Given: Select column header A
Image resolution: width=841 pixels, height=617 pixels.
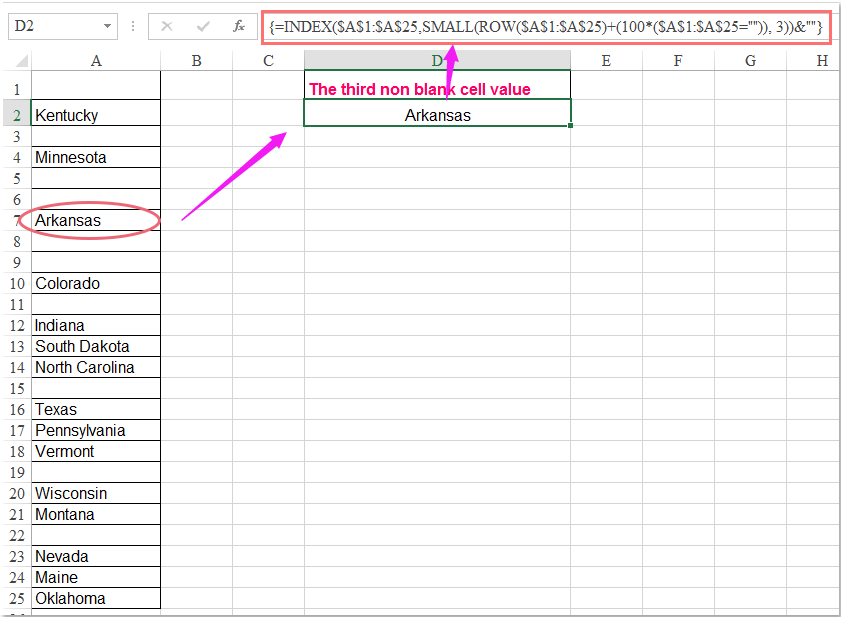Looking at the screenshot, I should pos(96,61).
